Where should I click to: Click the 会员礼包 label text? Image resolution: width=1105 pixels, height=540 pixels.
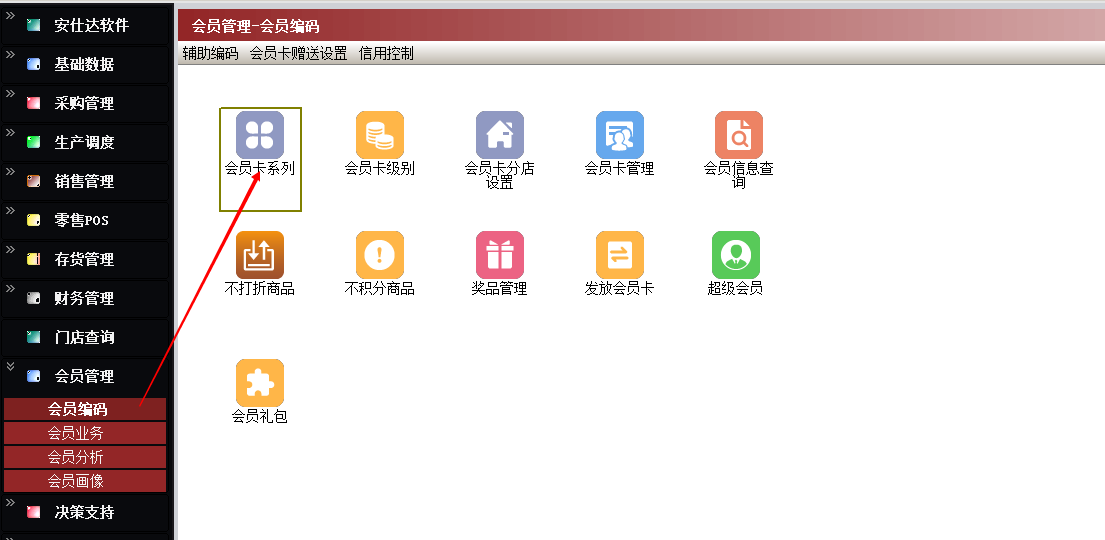259,417
